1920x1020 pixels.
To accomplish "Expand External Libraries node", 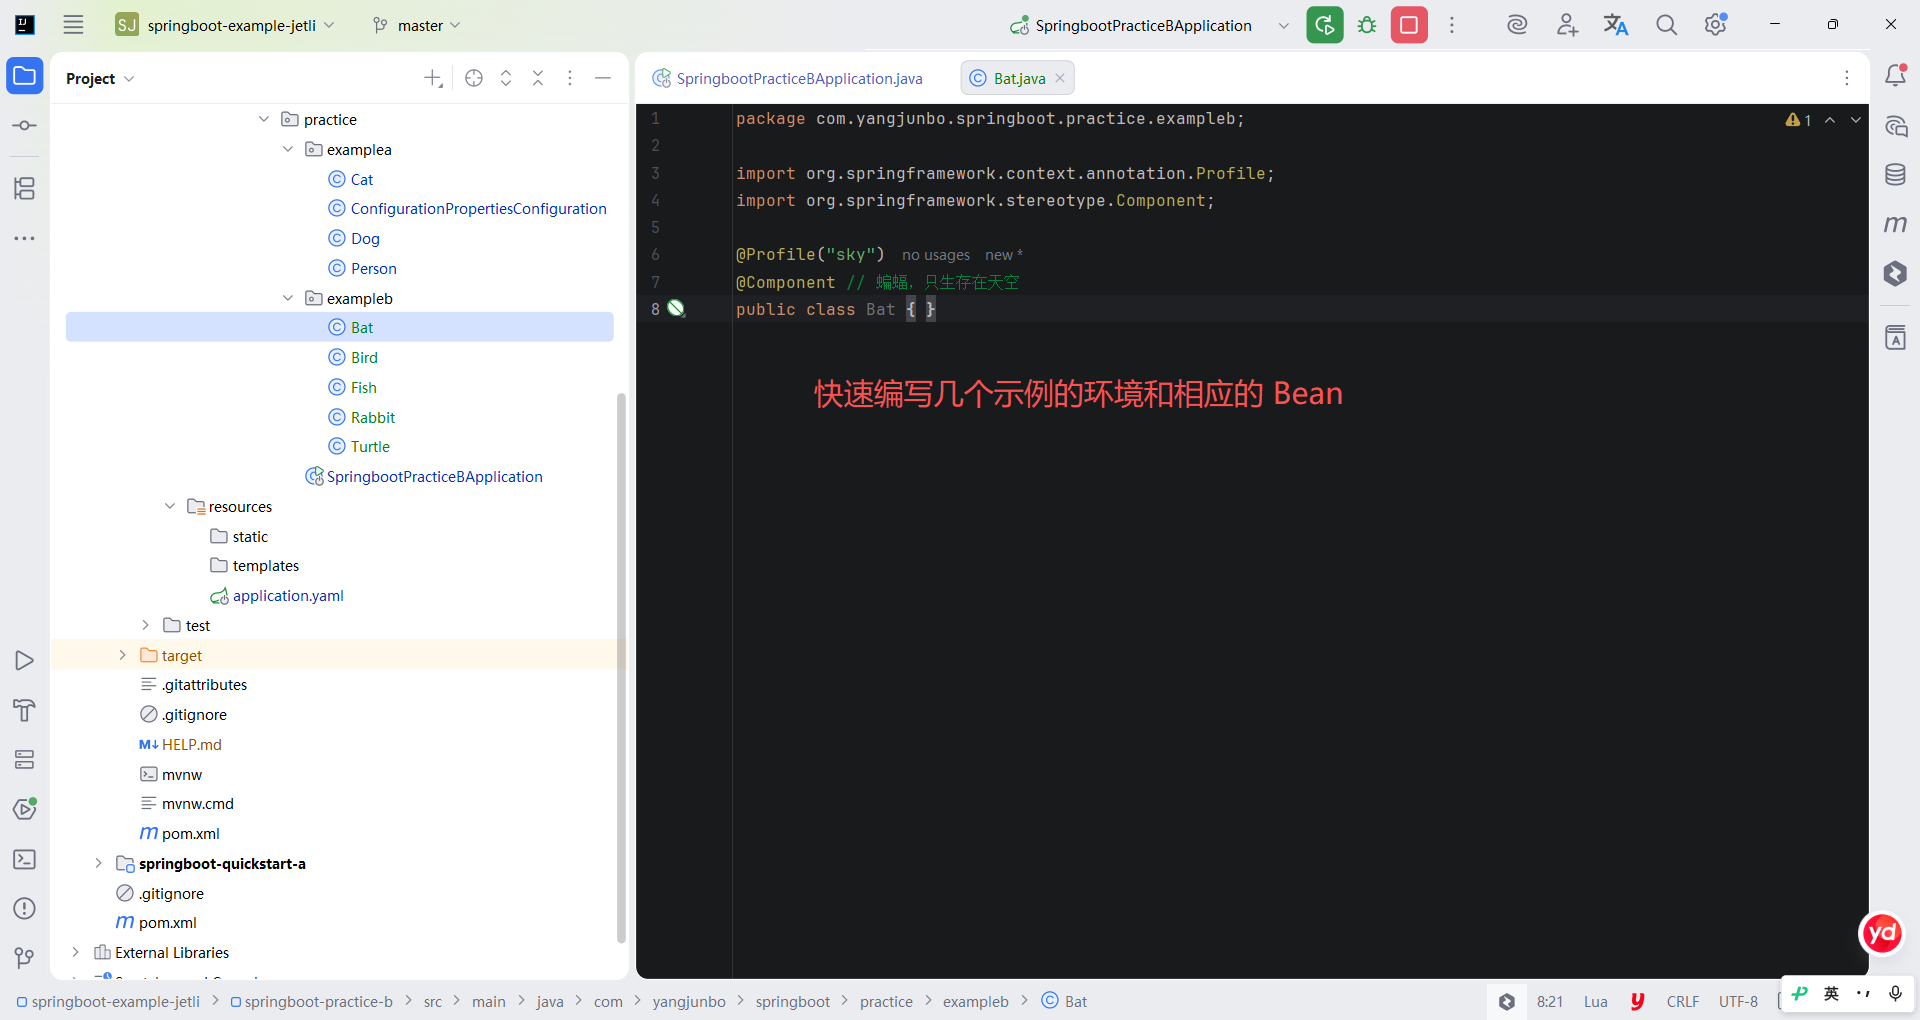I will pos(75,952).
